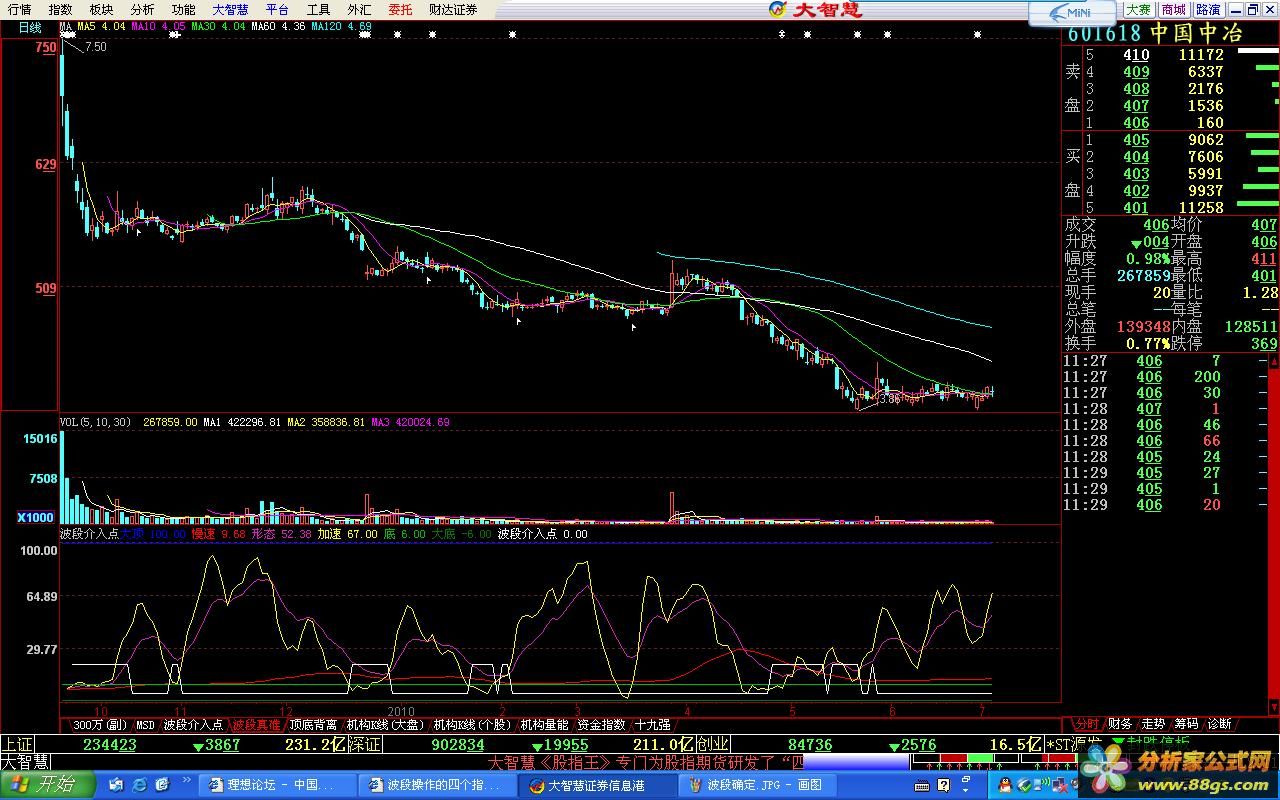Click sell level 1 price 406
The height and width of the screenshot is (800, 1280).
click(1136, 123)
